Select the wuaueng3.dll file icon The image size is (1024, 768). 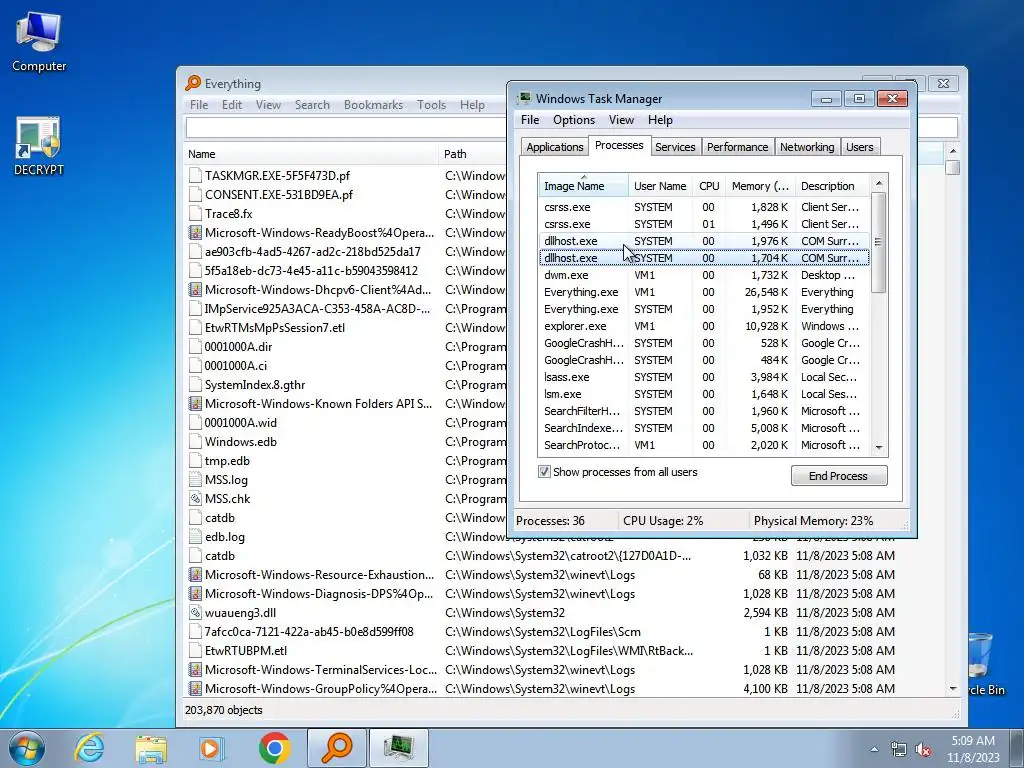click(x=195, y=613)
